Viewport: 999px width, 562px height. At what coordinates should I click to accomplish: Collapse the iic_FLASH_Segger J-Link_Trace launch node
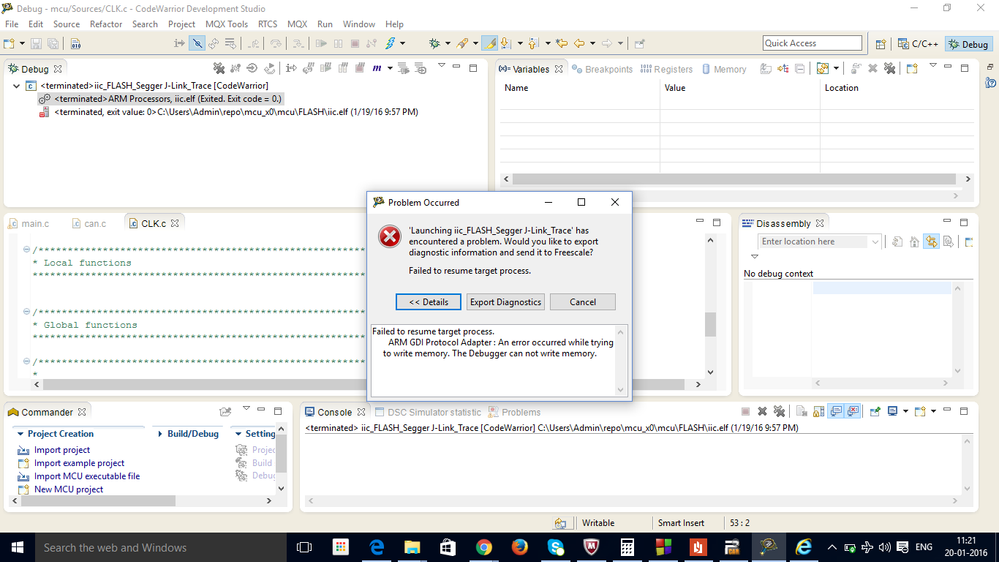tap(16, 85)
